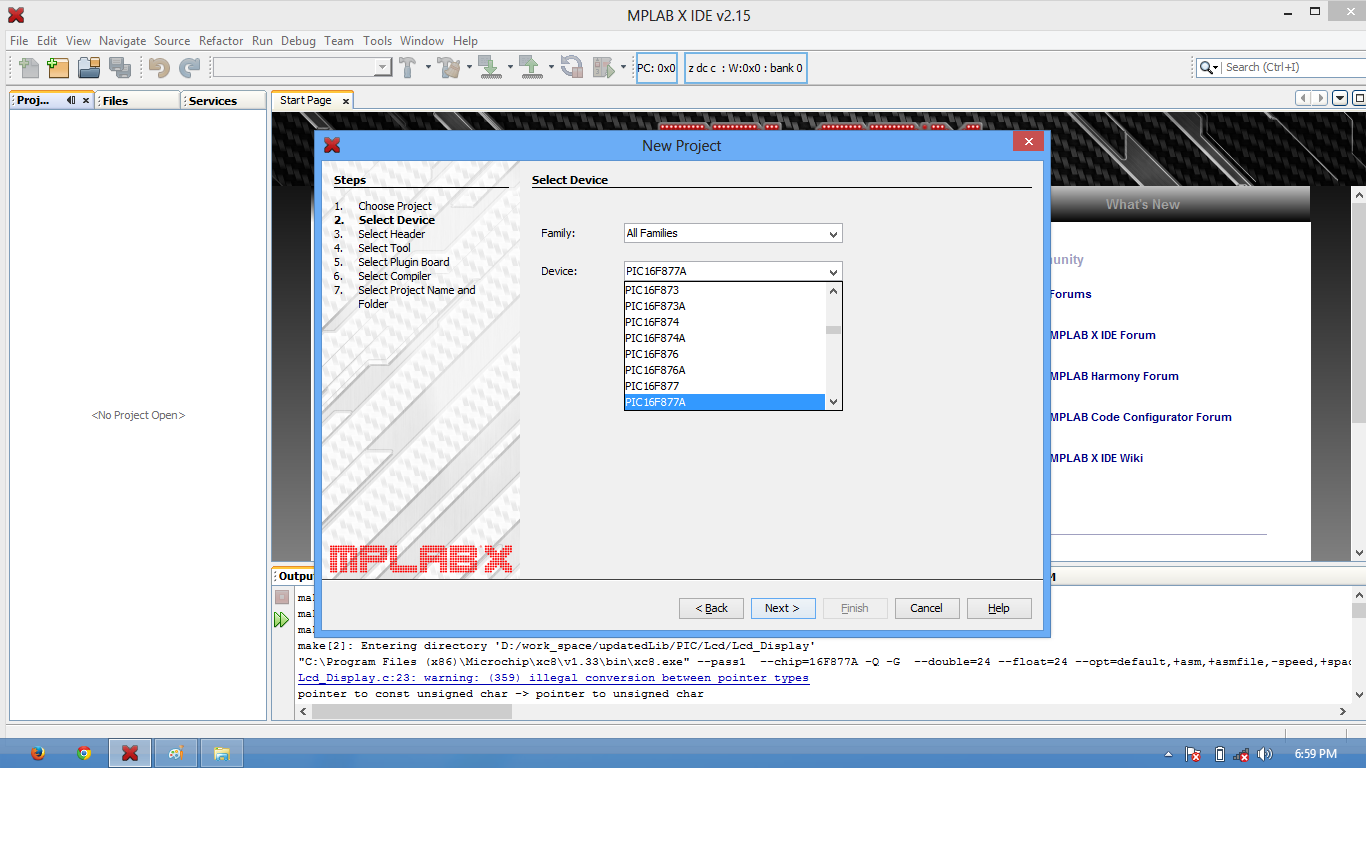The height and width of the screenshot is (846, 1366).
Task: Maximize the editor window icon
Action: coord(1359,98)
